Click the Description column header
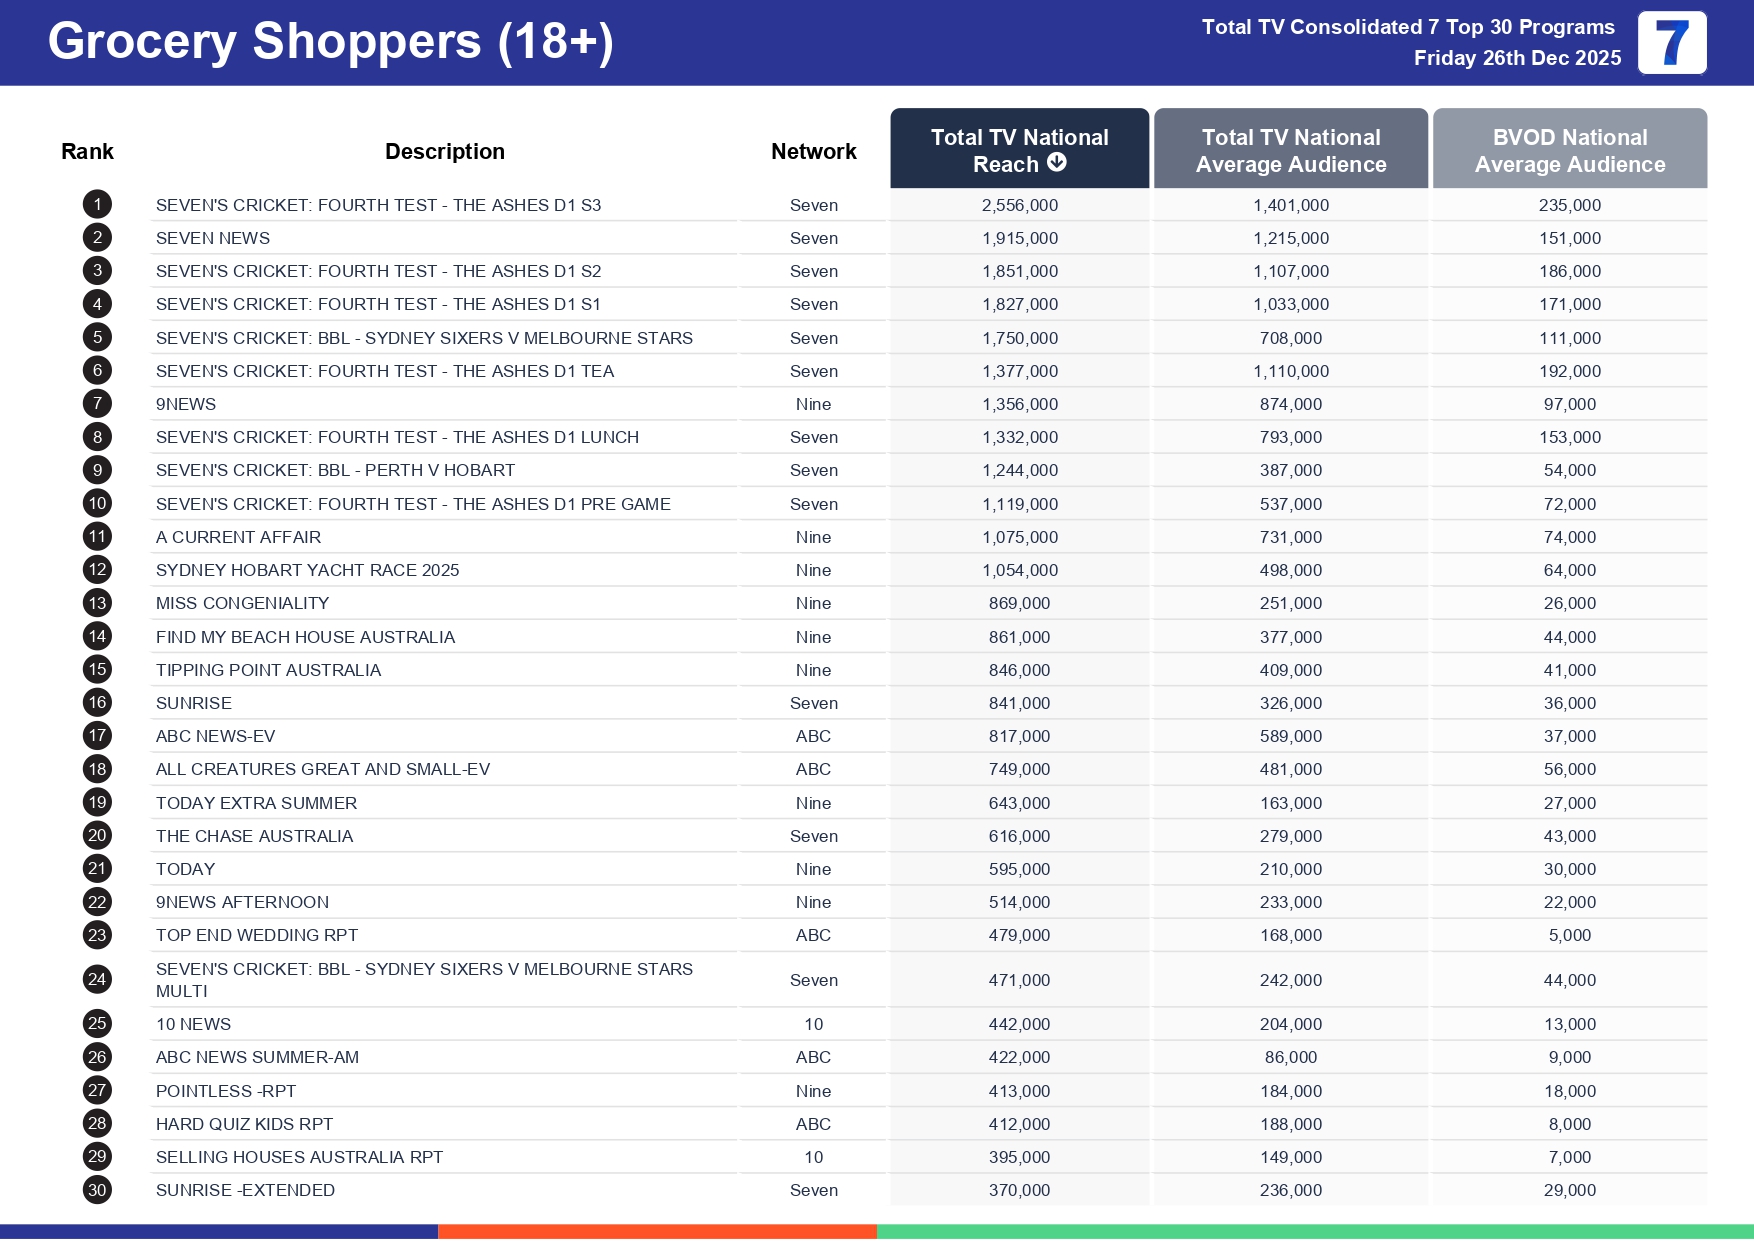The height and width of the screenshot is (1241, 1754). (444, 151)
